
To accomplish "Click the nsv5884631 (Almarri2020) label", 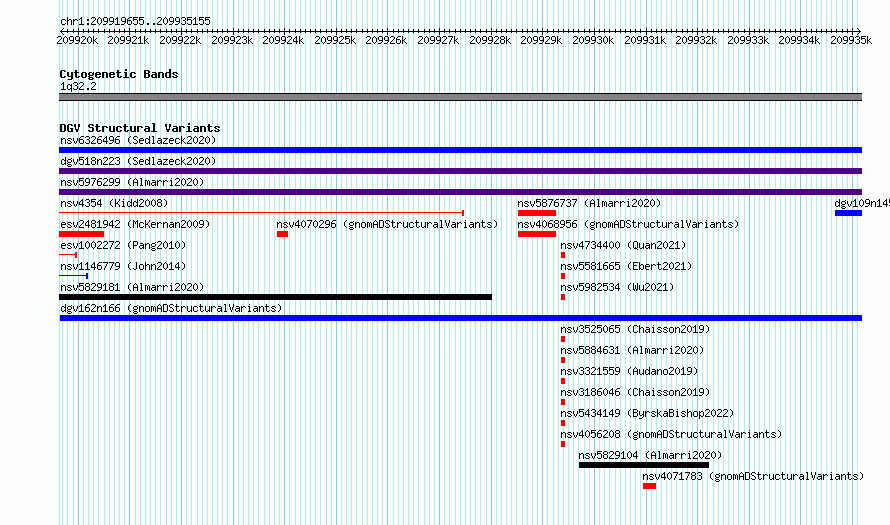I will [632, 350].
